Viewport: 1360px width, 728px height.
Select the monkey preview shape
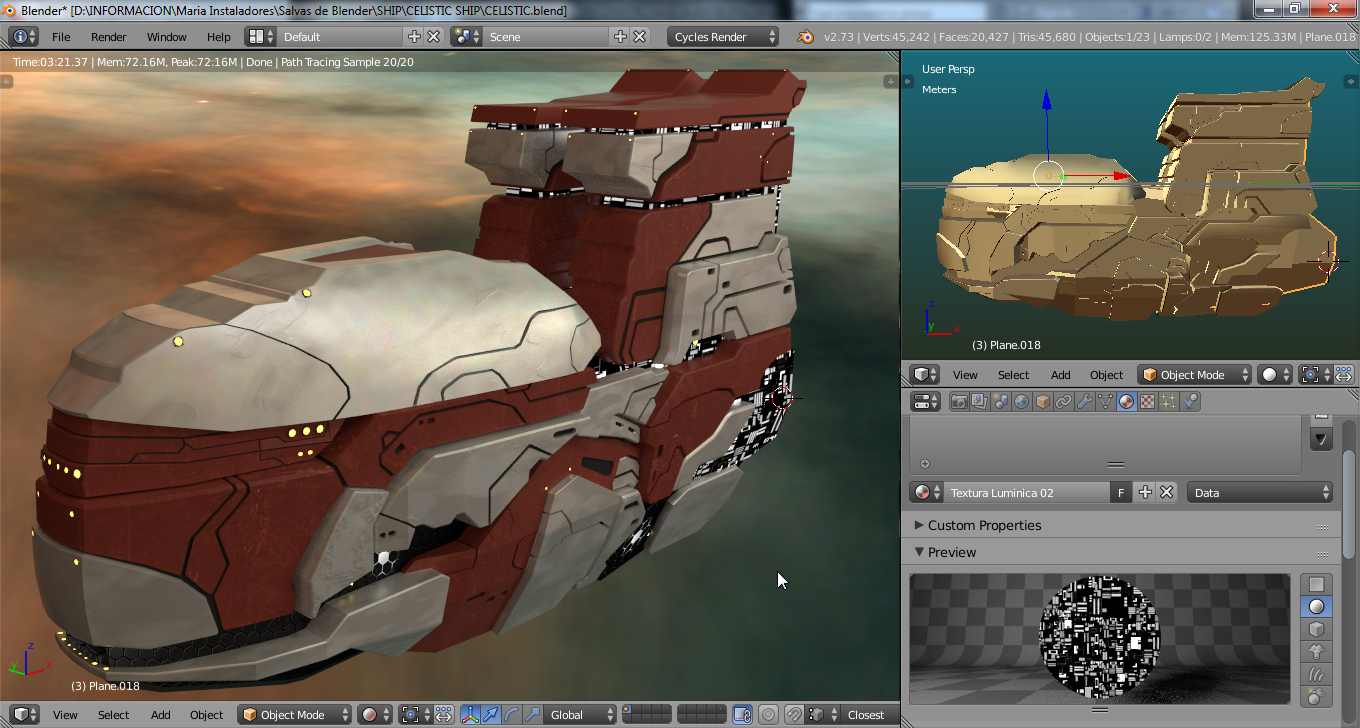(1317, 651)
